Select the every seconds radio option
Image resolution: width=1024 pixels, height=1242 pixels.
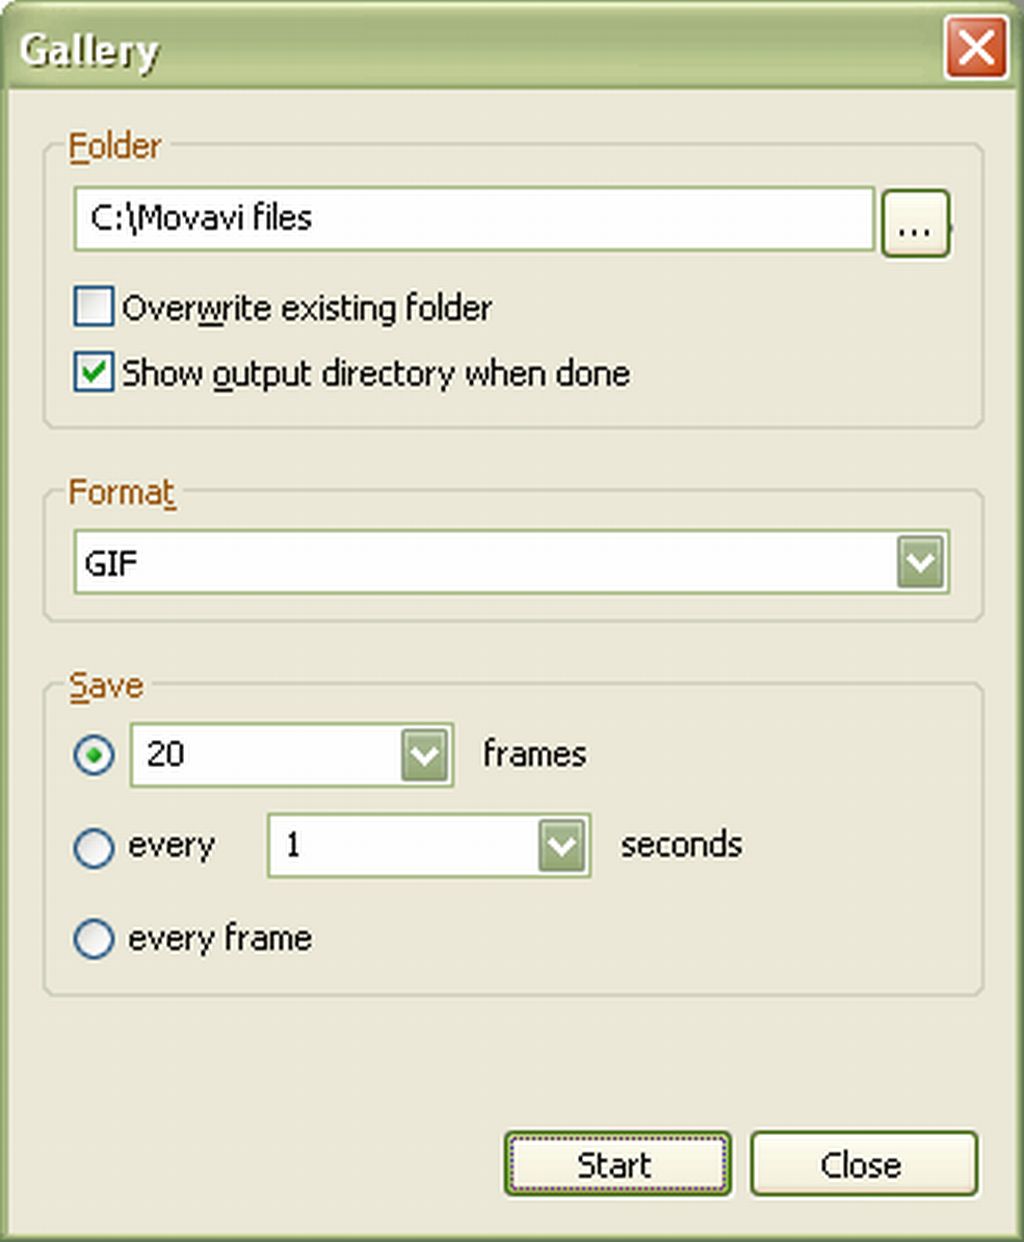(x=93, y=848)
